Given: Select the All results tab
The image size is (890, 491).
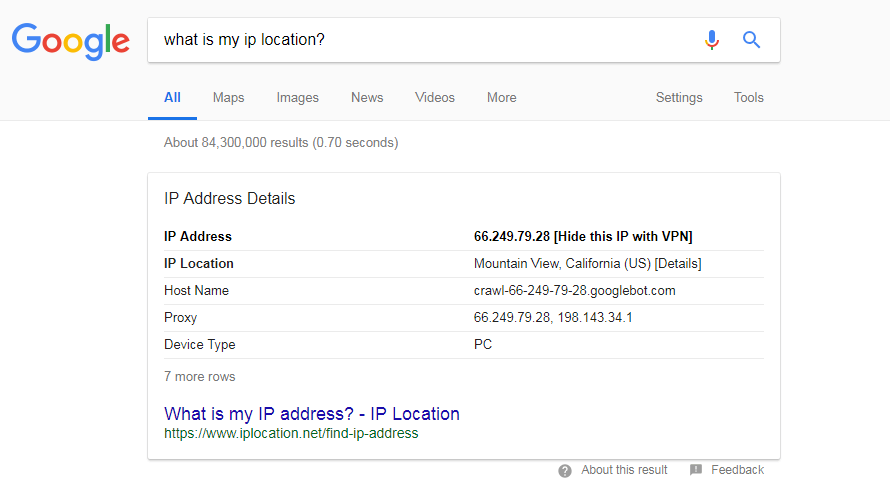Looking at the screenshot, I should coord(172,98).
